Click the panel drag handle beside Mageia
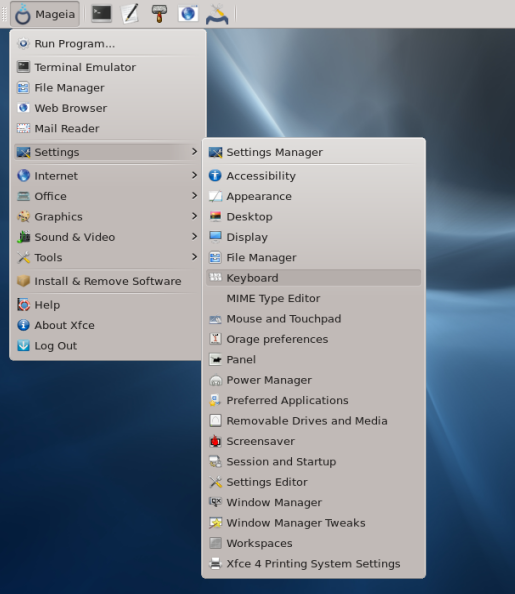The width and height of the screenshot is (515, 594). [5, 14]
